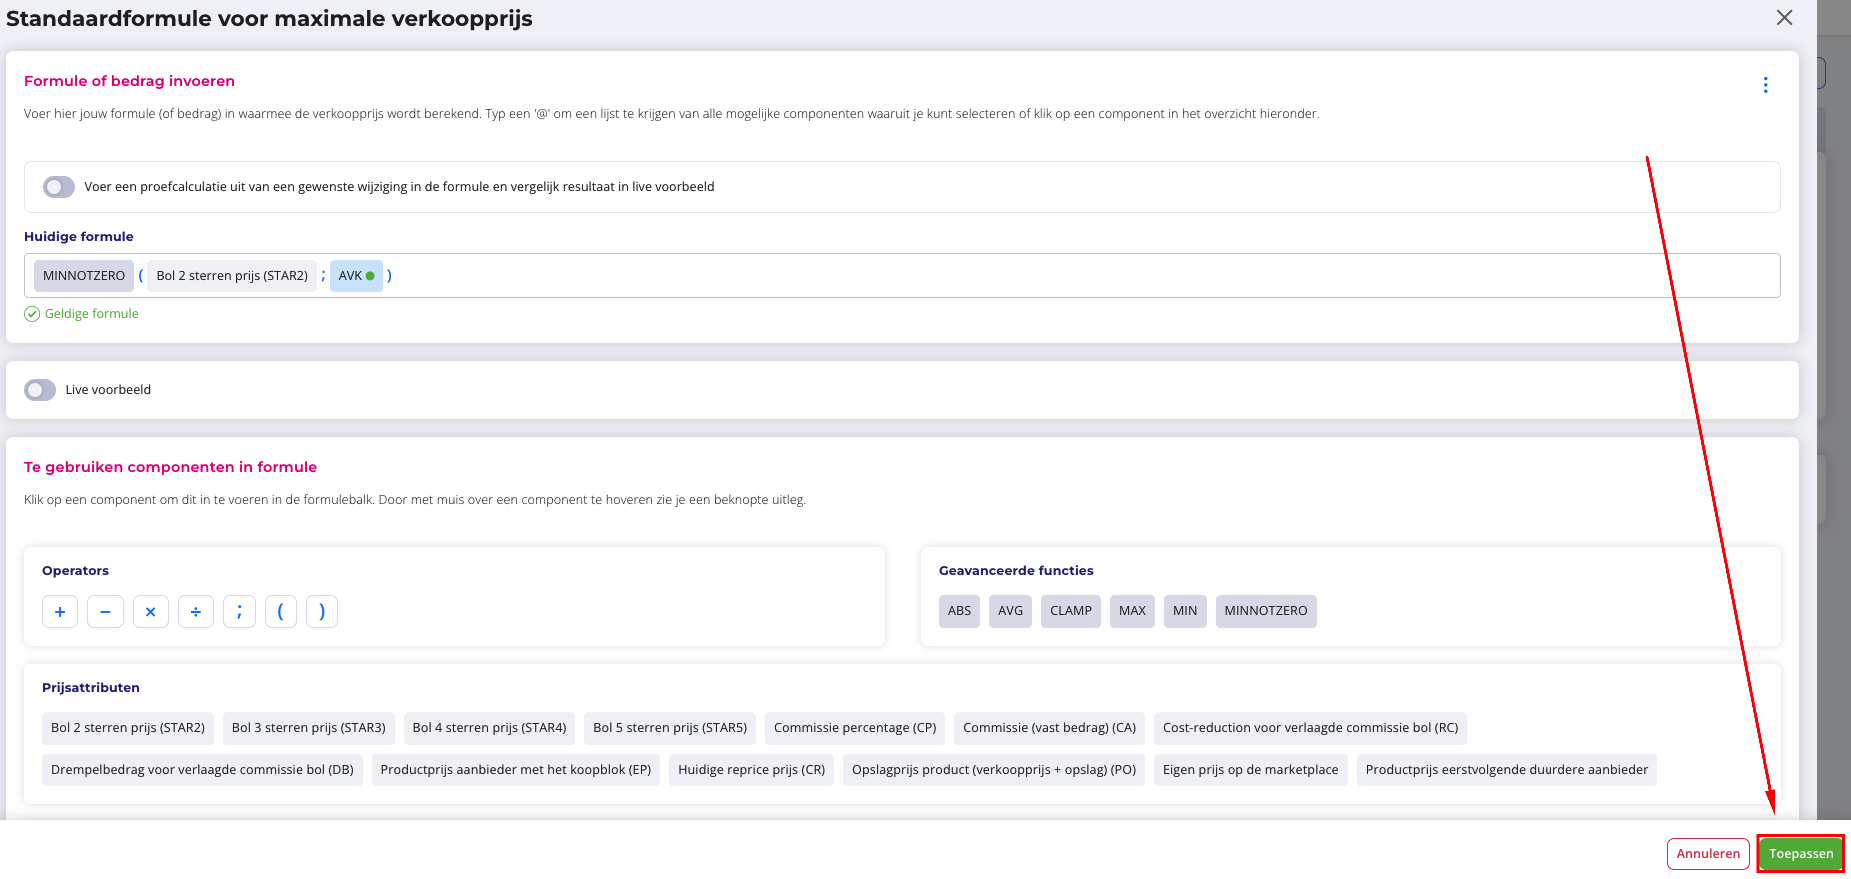Add Commissie percentage (CP) attribute

click(855, 728)
